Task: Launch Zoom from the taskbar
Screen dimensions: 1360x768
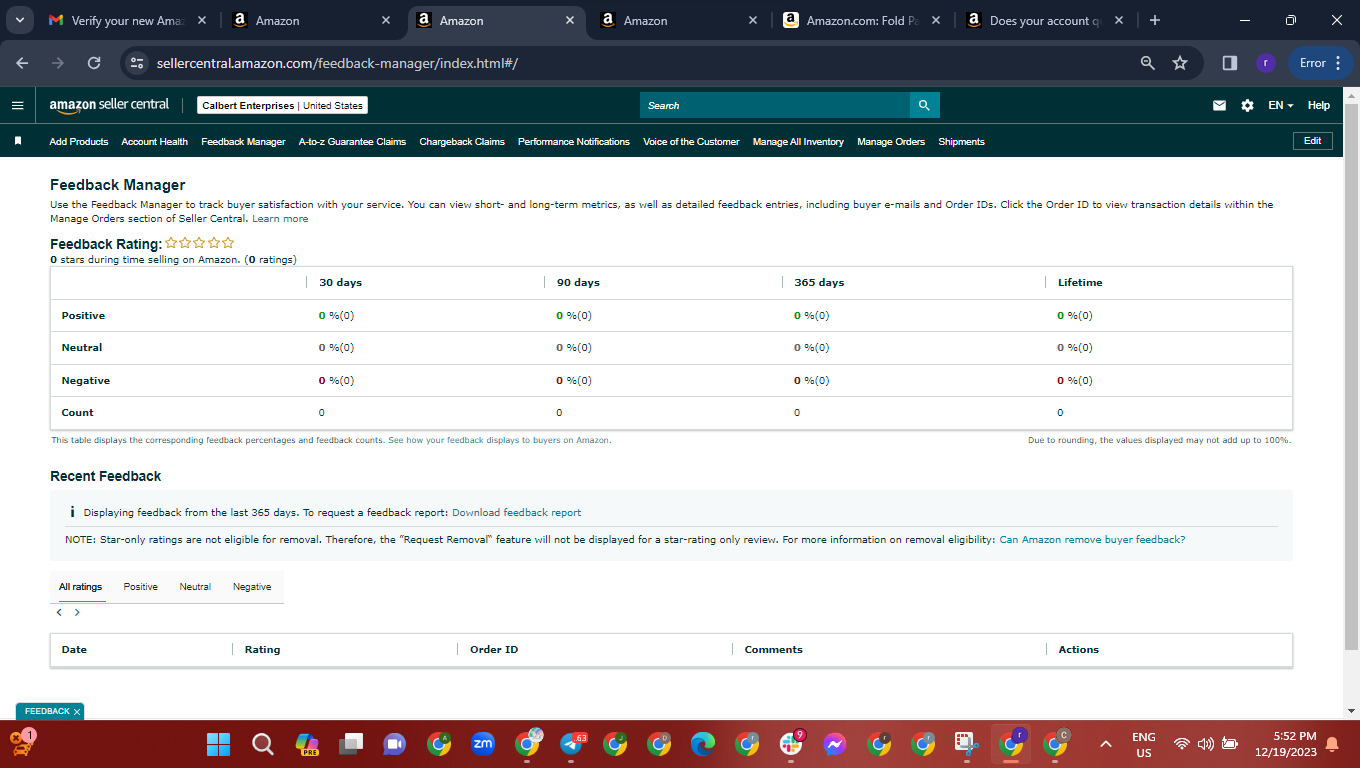Action: 483,744
